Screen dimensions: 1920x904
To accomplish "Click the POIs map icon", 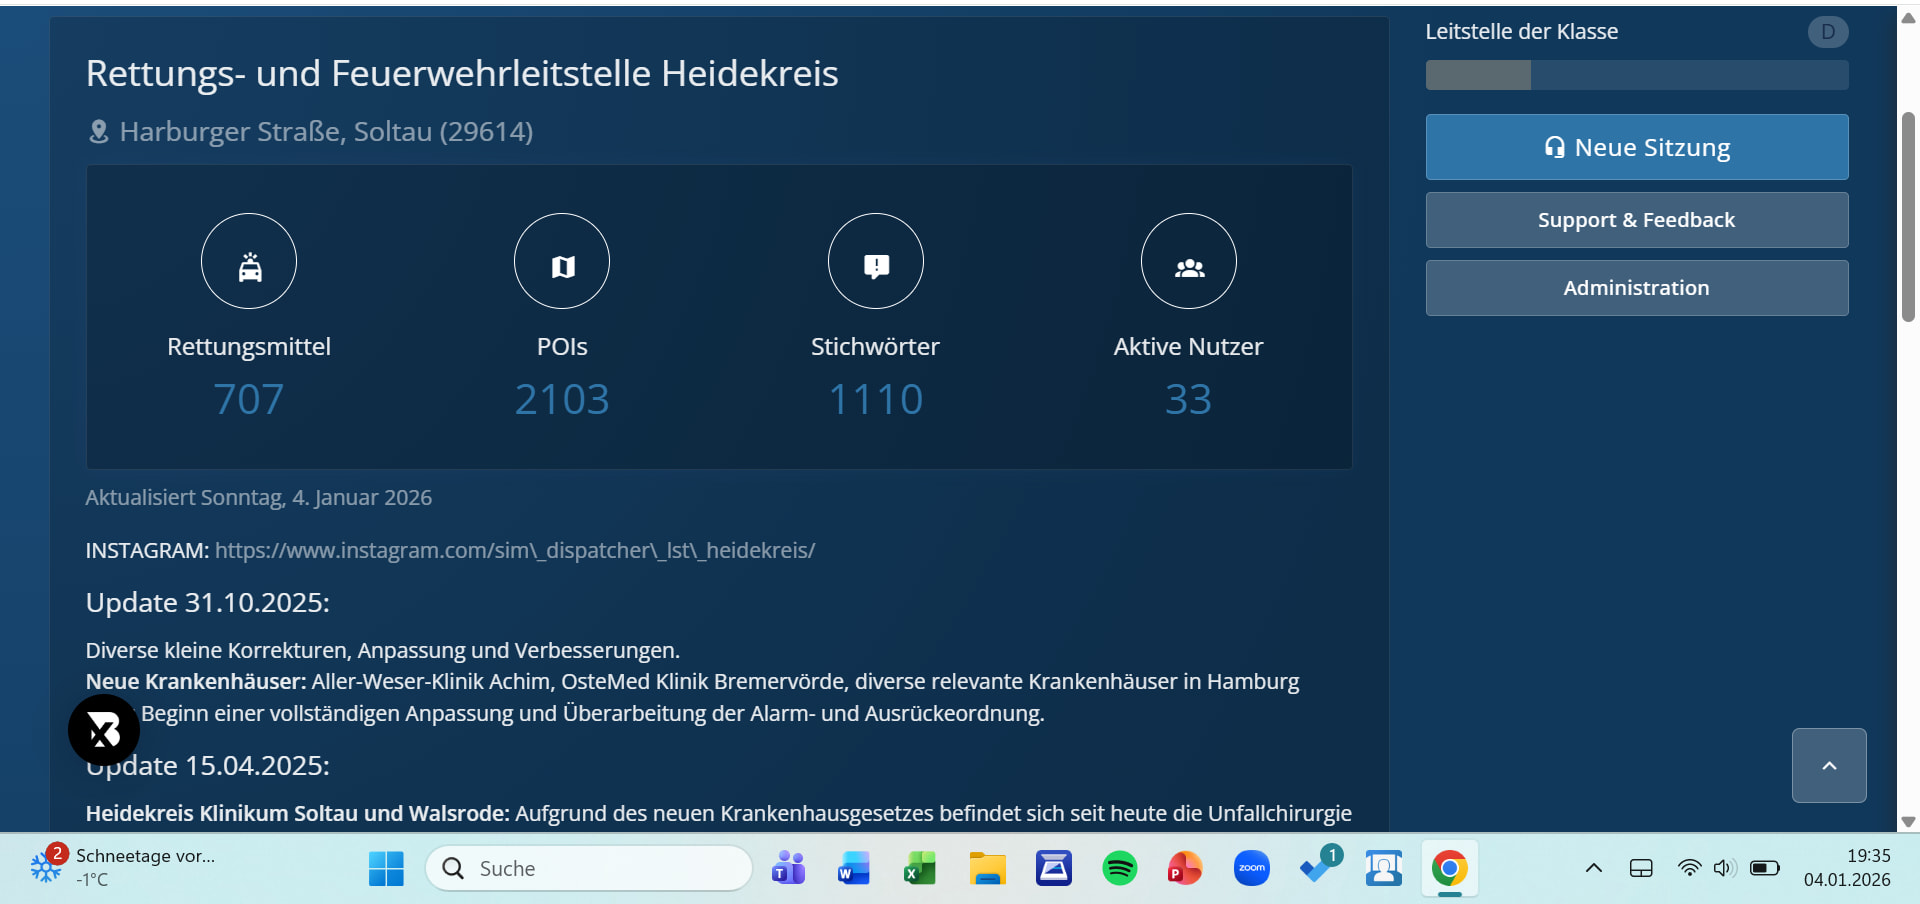I will pos(562,262).
